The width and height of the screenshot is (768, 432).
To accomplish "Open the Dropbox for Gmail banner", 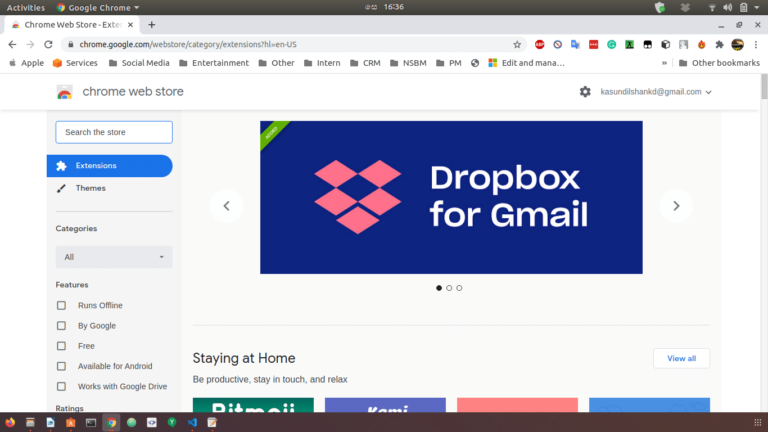I will (451, 197).
